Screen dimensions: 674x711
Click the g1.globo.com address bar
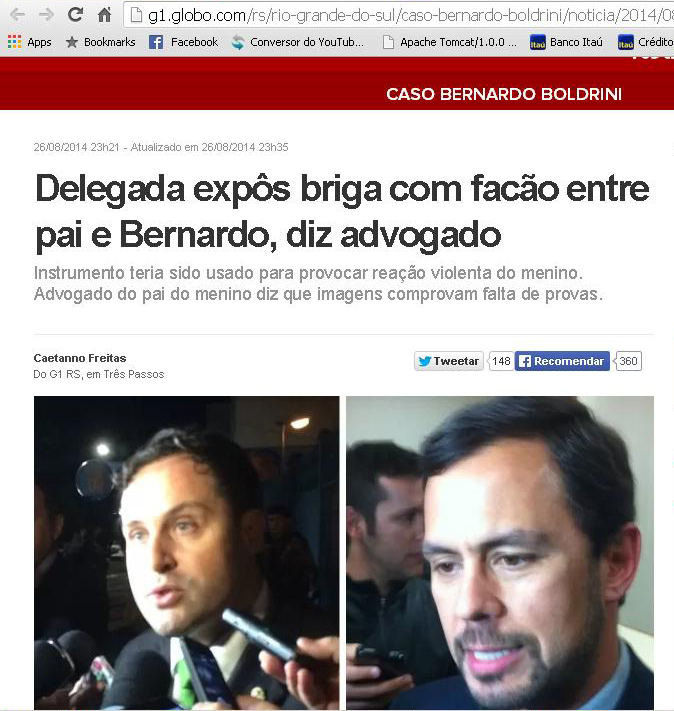tap(399, 15)
